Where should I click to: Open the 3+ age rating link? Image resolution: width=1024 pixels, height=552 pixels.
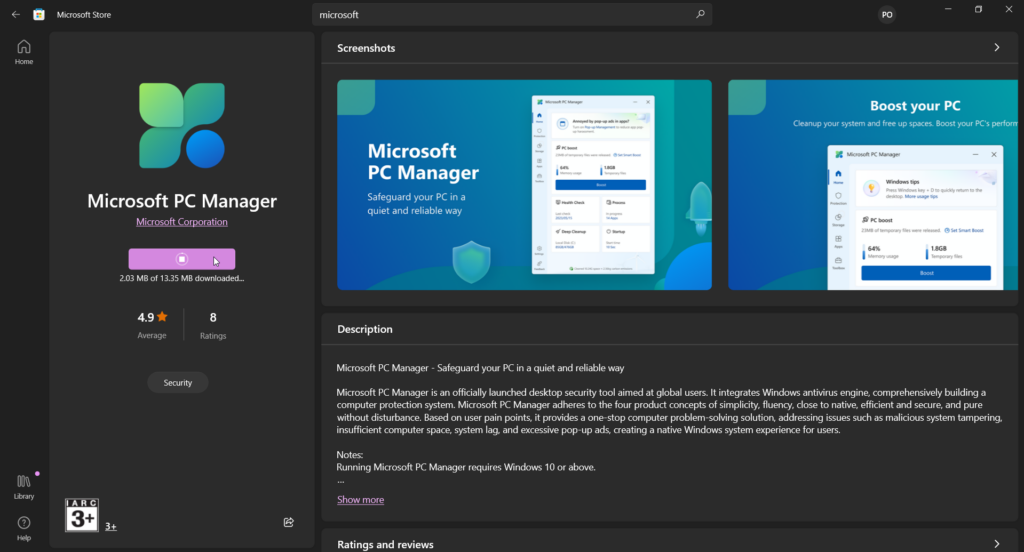(111, 527)
